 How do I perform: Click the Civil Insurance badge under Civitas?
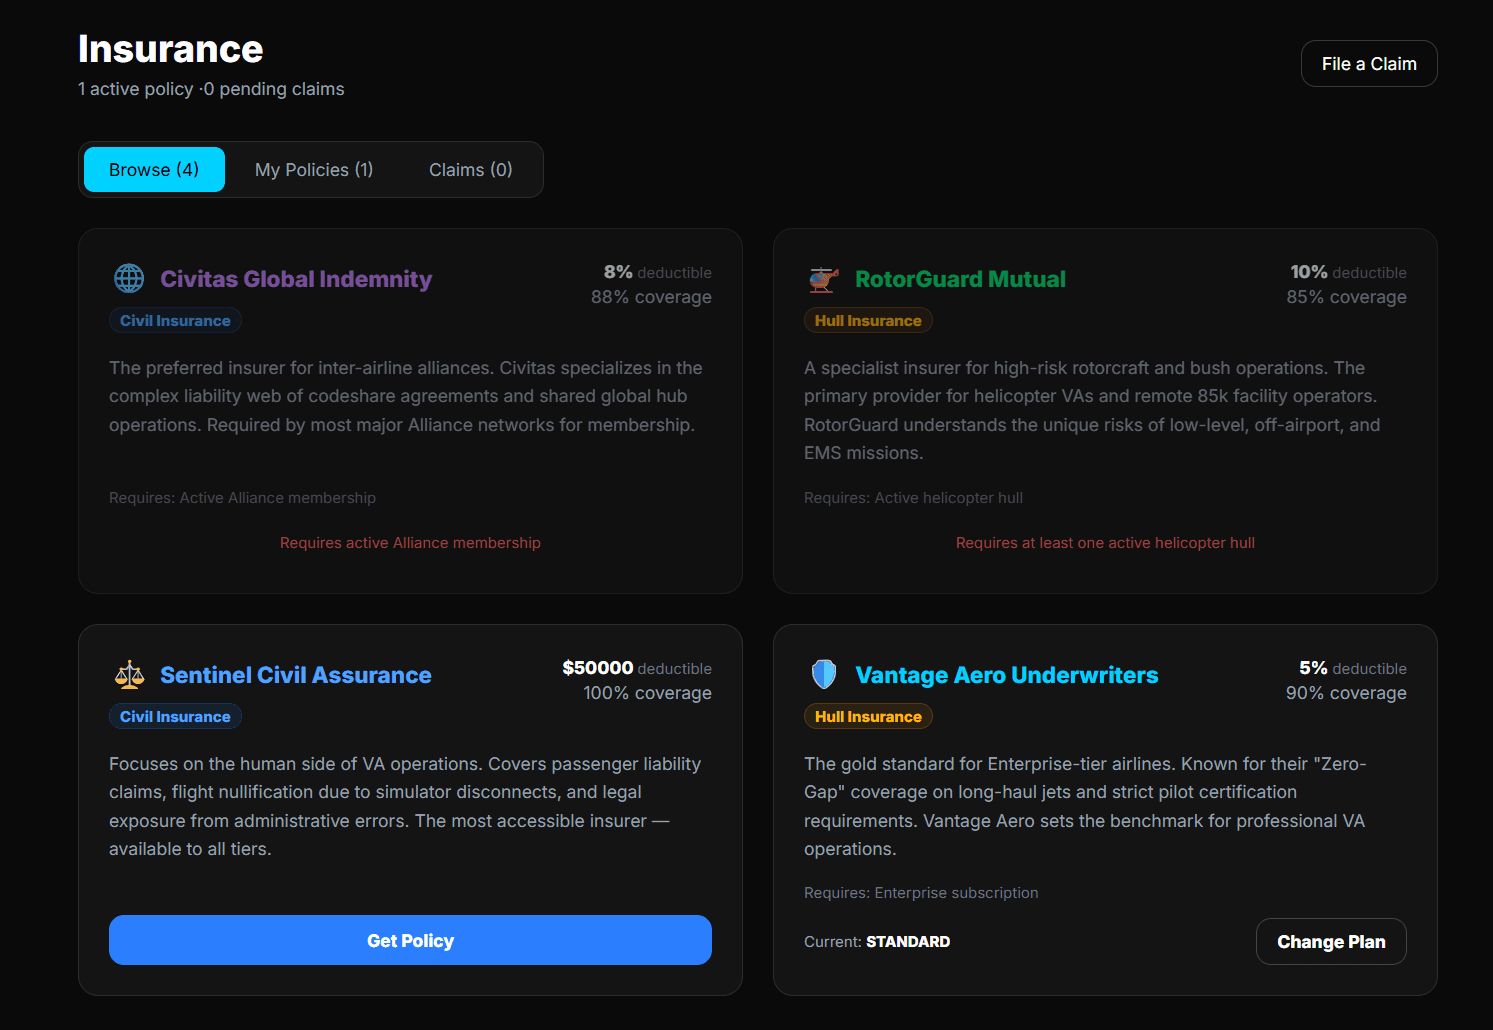point(175,321)
